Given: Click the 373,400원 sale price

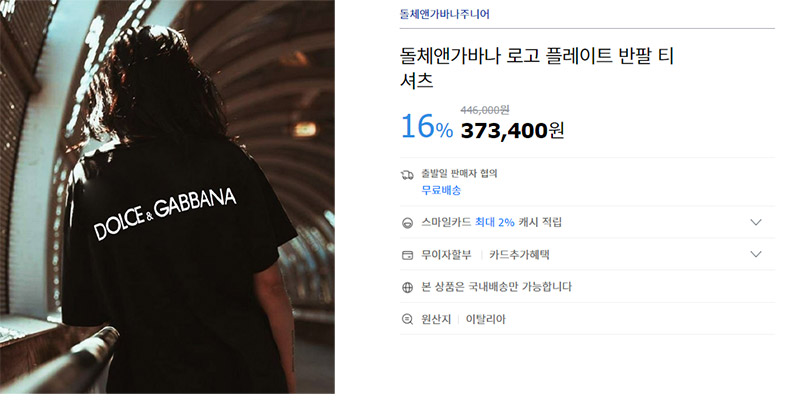Looking at the screenshot, I should [x=512, y=131].
